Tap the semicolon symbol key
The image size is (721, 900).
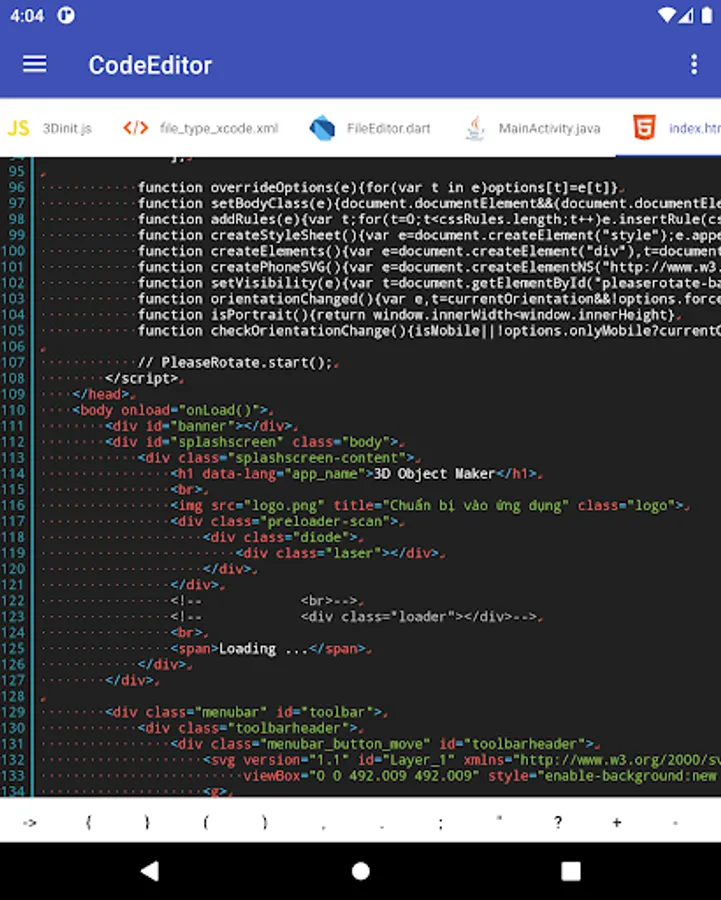coord(440,823)
